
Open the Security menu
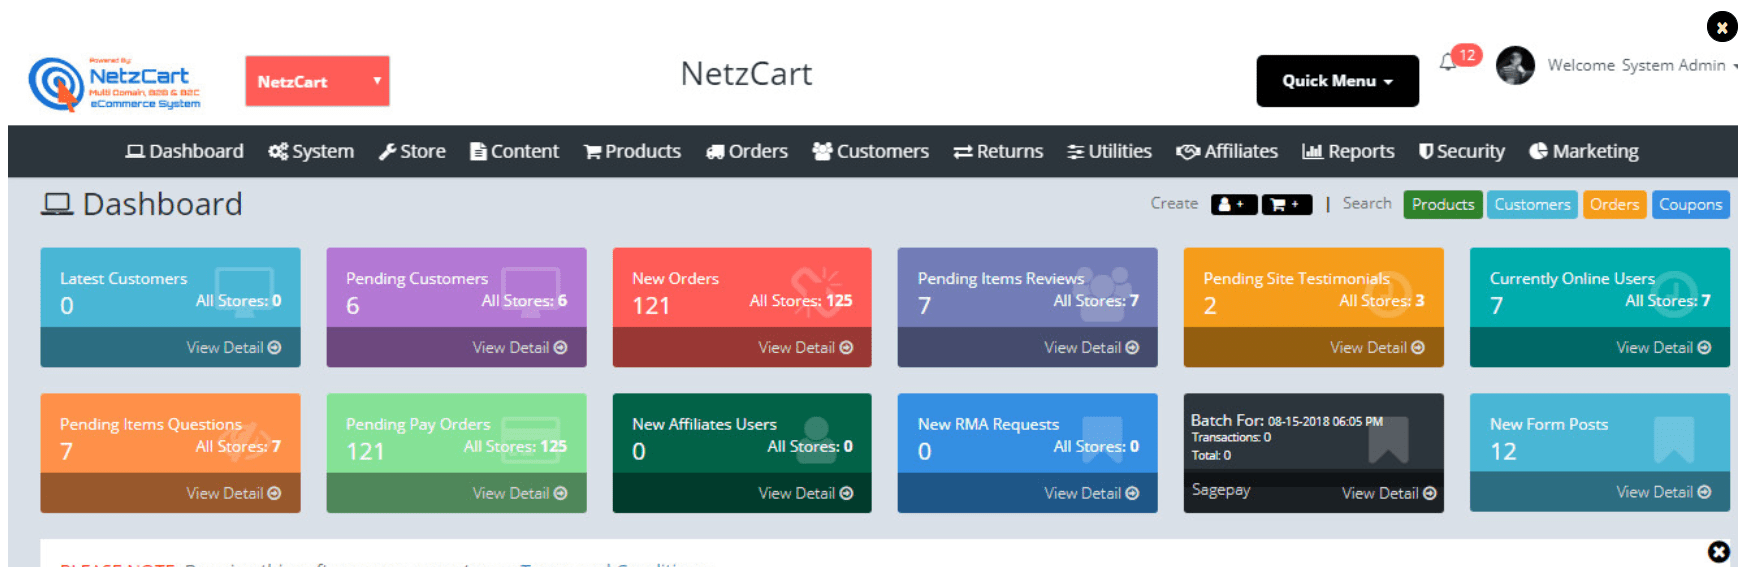click(x=1461, y=152)
